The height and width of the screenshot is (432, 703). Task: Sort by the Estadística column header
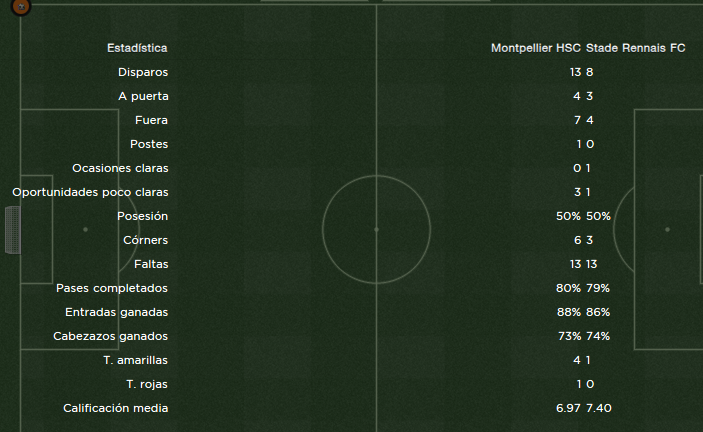point(137,48)
